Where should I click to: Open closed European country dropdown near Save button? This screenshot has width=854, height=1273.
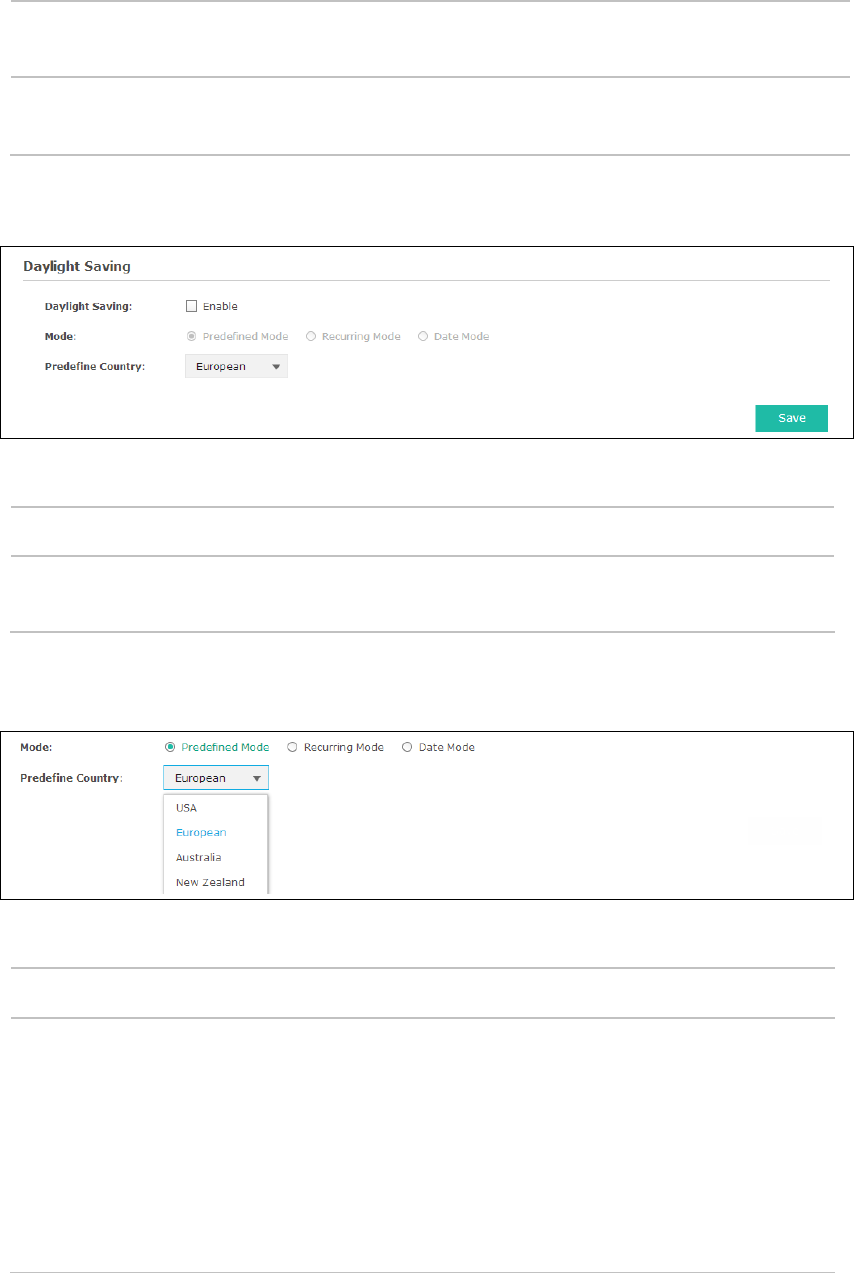[236, 366]
